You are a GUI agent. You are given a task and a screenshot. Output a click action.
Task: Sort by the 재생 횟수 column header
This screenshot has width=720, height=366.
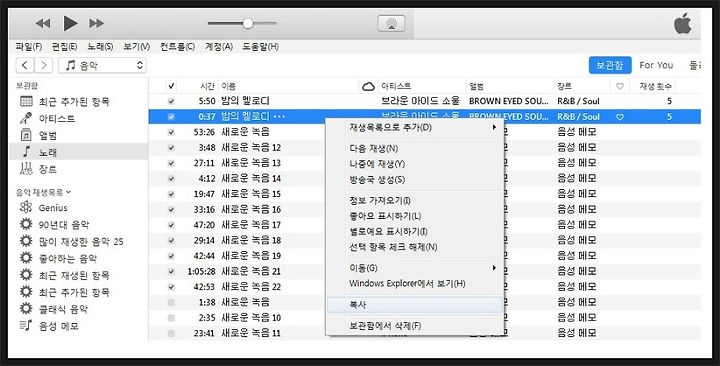click(x=656, y=86)
